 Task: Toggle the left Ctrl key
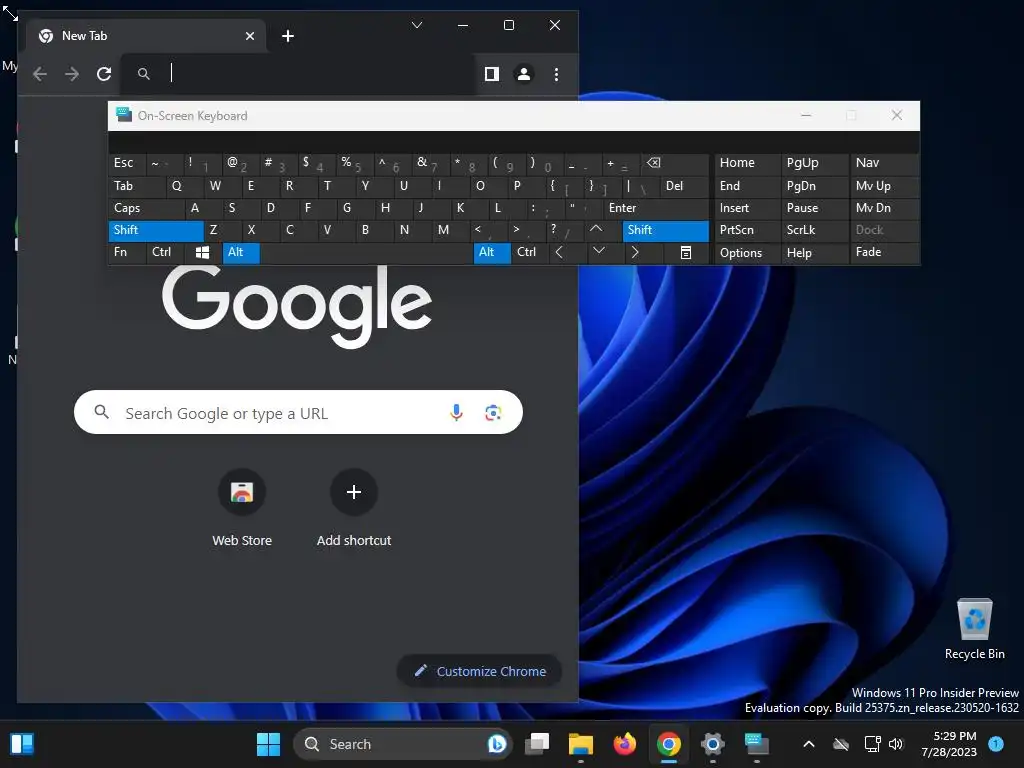point(165,253)
